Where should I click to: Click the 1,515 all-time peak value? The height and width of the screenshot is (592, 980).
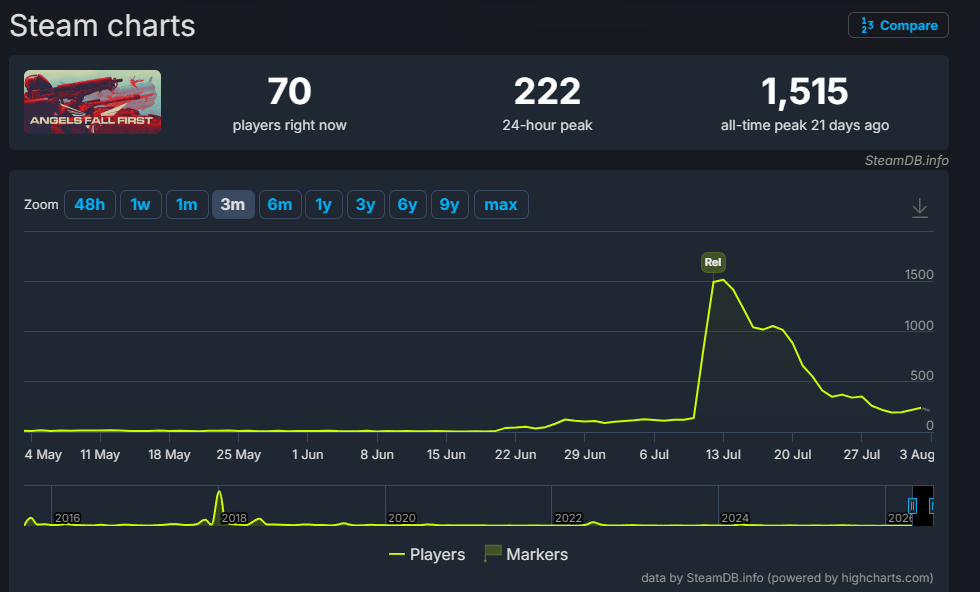click(x=804, y=91)
